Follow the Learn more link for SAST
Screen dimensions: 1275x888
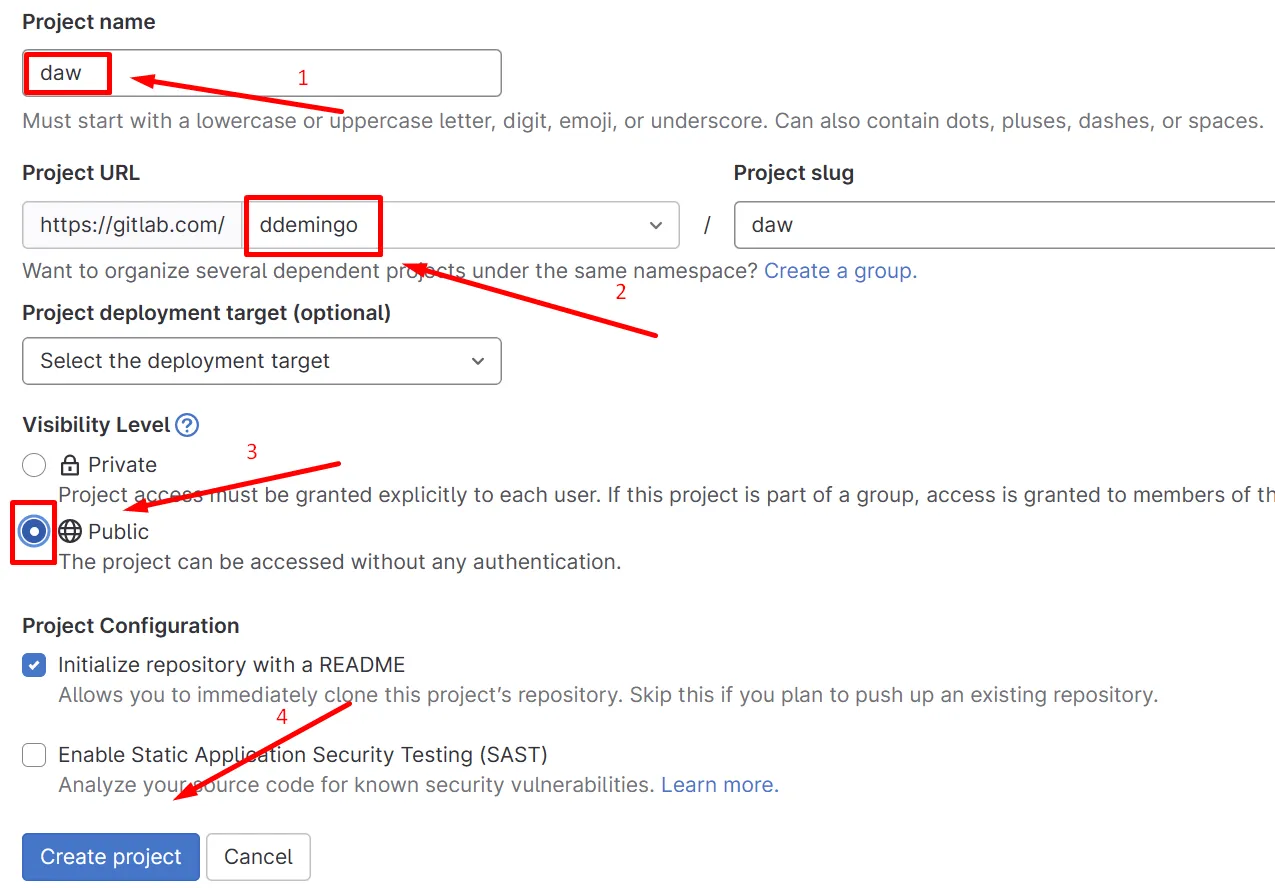(x=717, y=785)
